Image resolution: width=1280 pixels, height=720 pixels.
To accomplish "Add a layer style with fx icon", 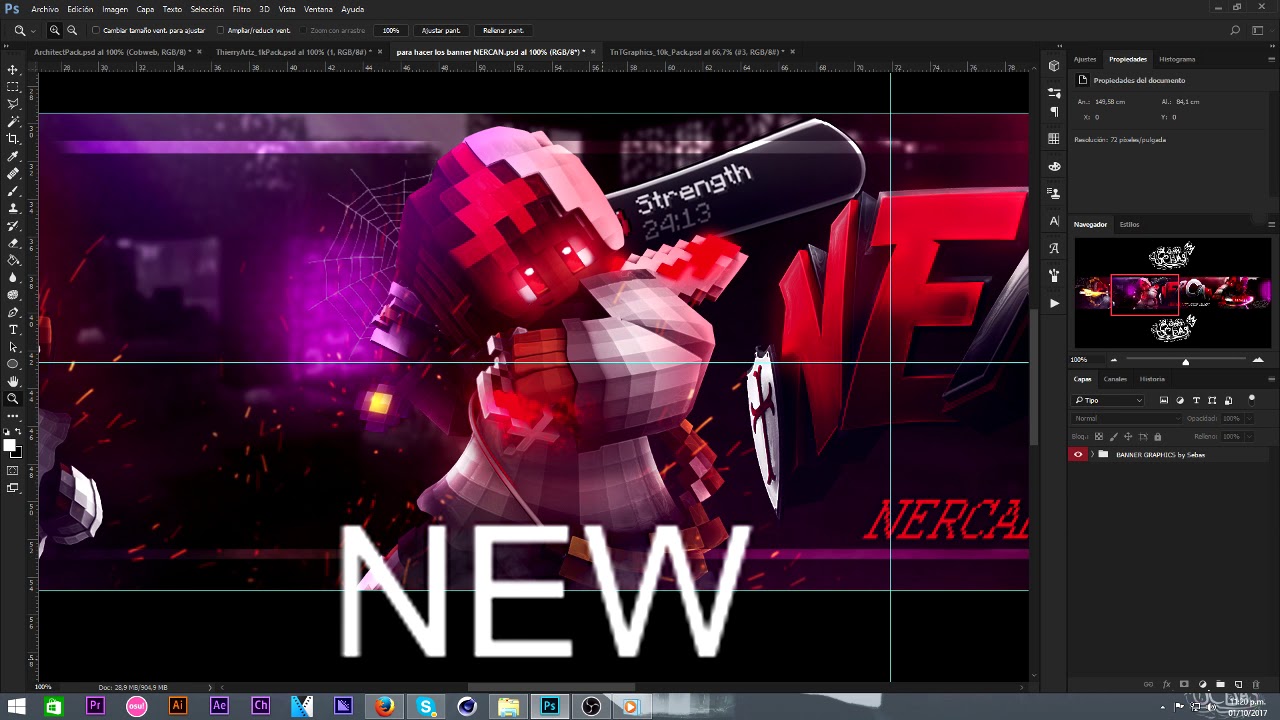I will click(x=1166, y=684).
